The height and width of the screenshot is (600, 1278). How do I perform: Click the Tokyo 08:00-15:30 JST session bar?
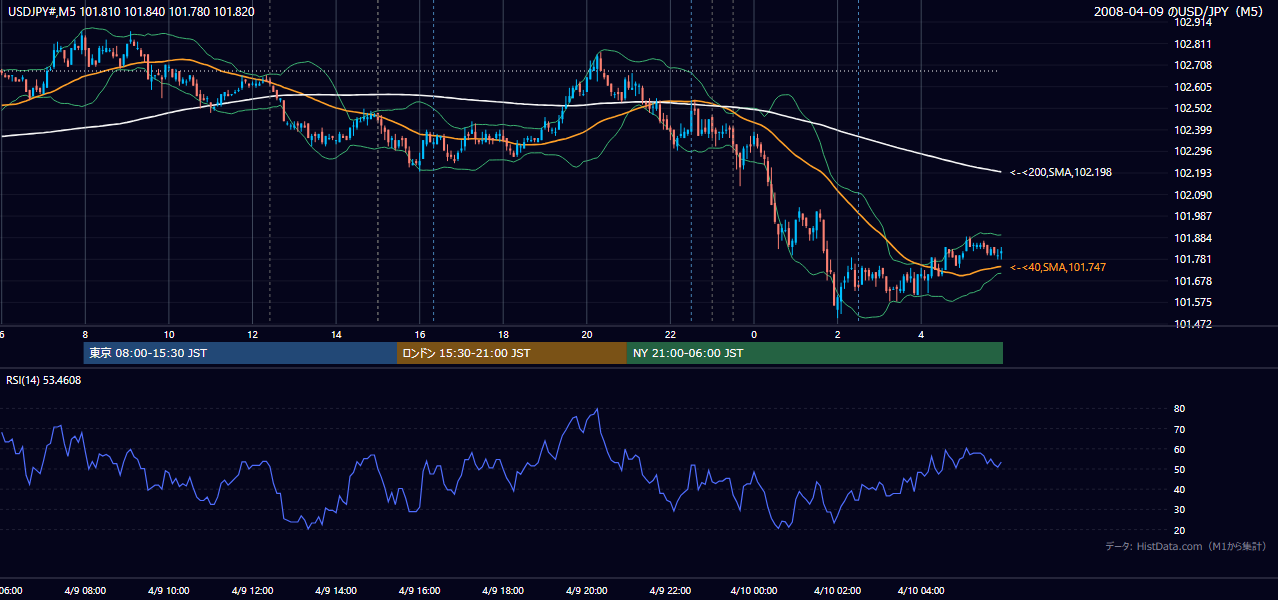point(240,353)
